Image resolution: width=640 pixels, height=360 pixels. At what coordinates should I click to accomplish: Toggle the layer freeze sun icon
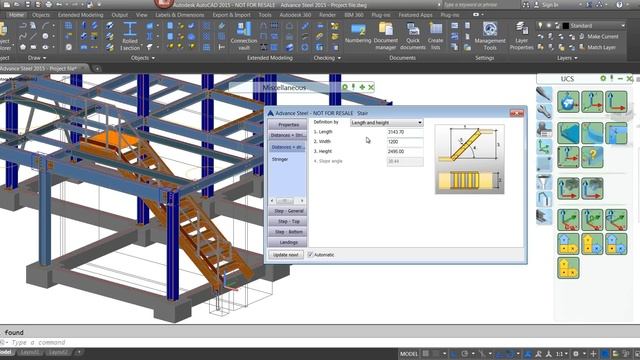[x=549, y=25]
